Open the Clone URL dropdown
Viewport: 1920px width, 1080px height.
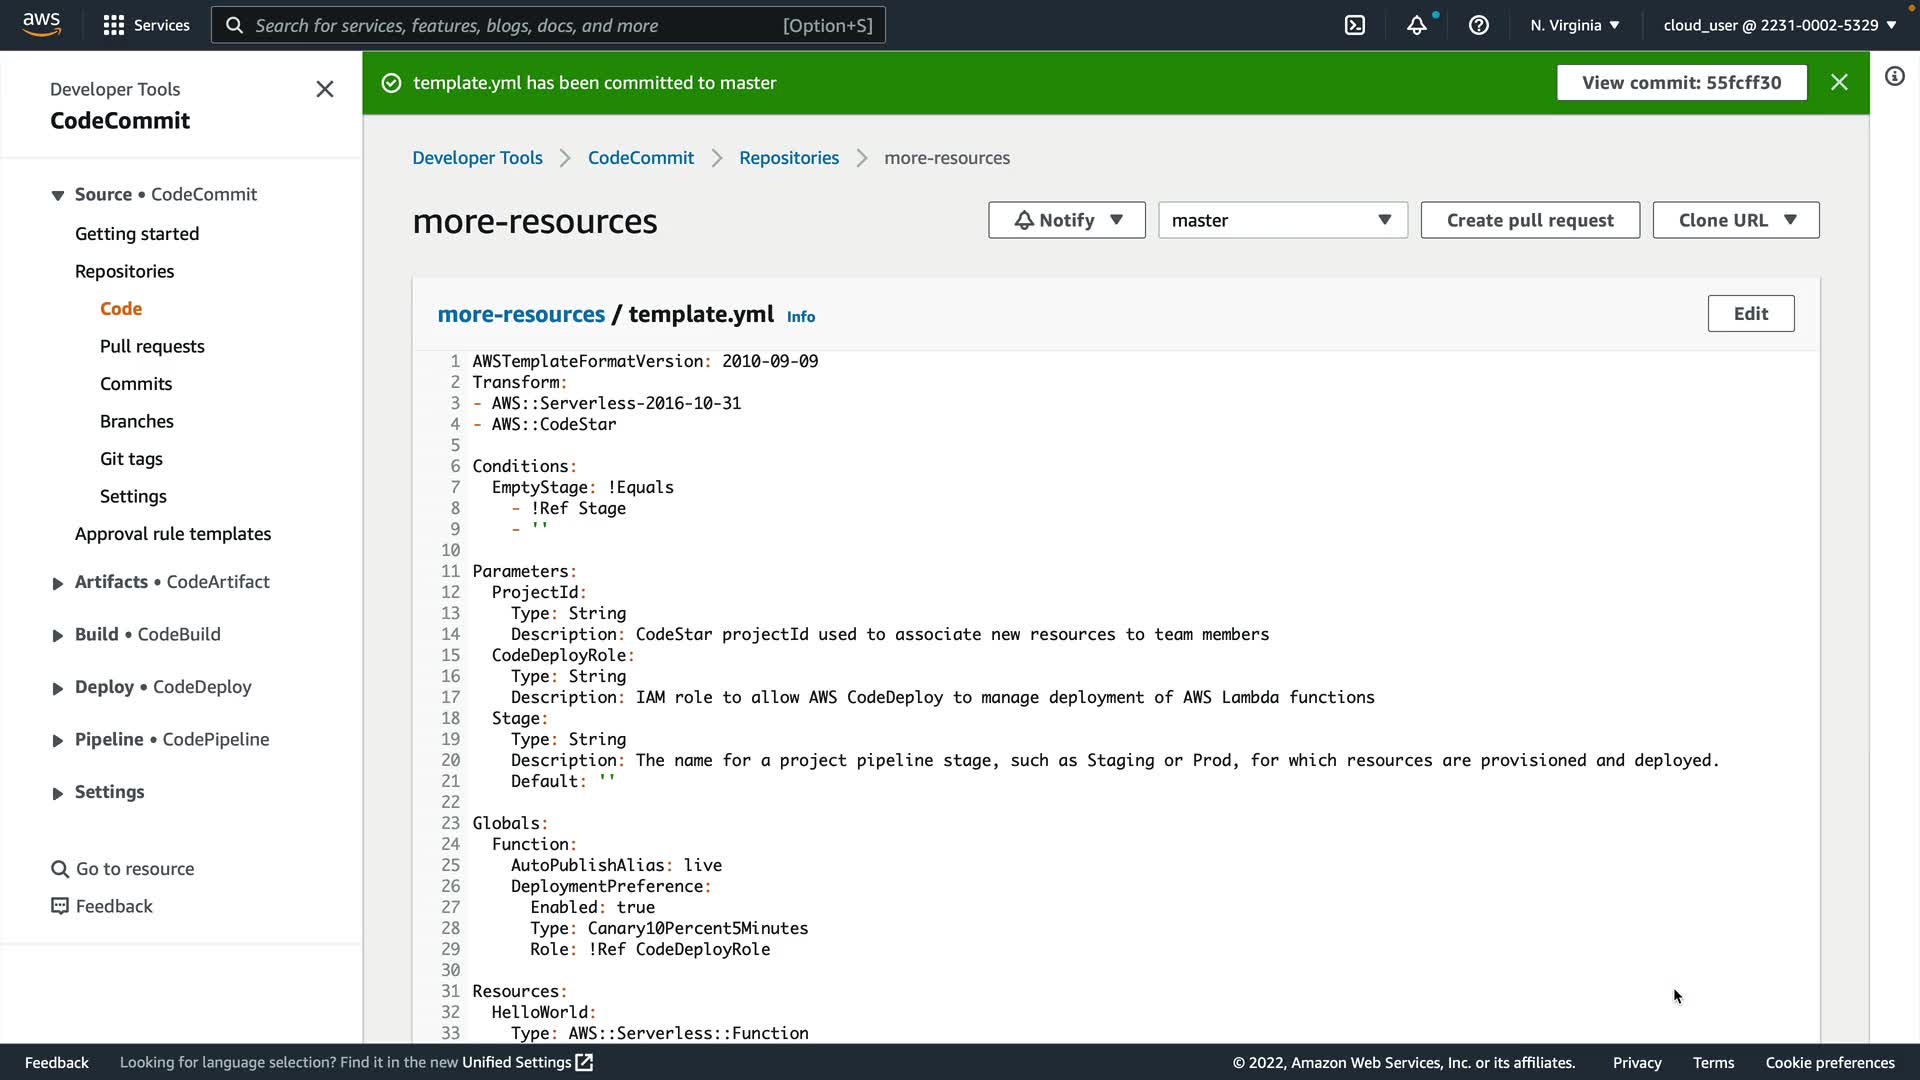(x=1735, y=220)
